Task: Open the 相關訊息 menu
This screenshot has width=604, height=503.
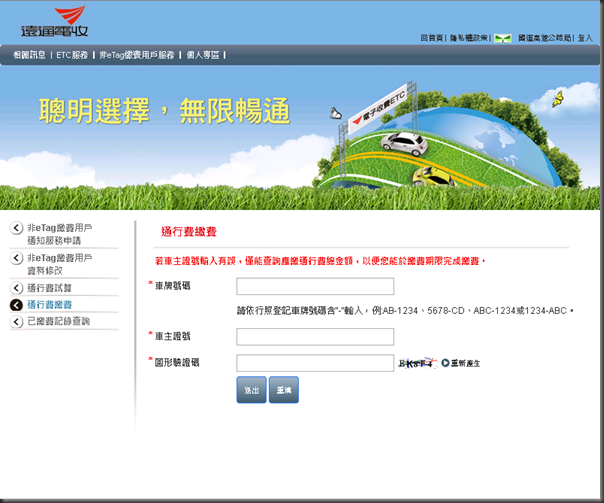Action: (x=29, y=55)
